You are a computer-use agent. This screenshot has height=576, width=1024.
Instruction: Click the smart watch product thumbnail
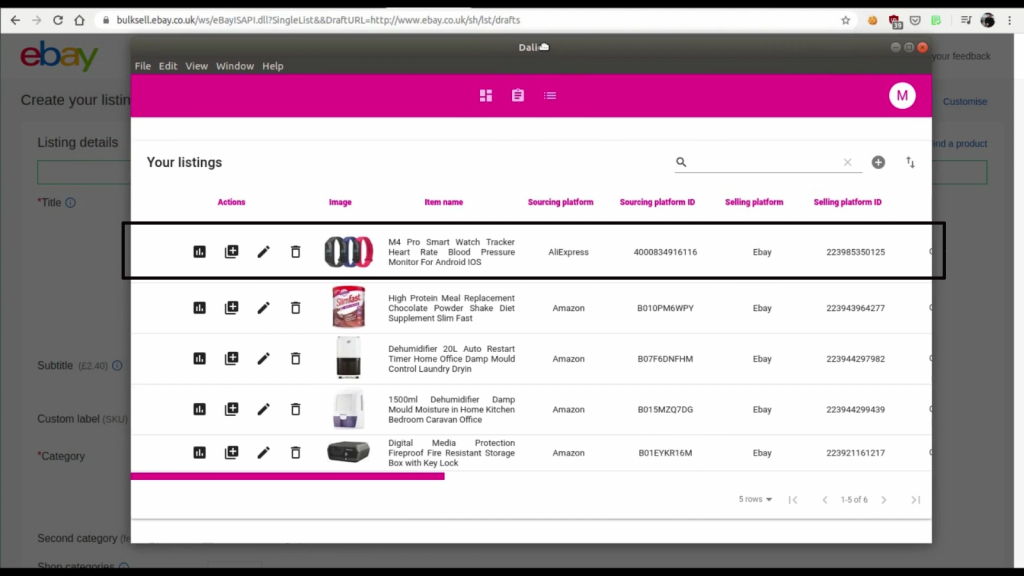[349, 252]
